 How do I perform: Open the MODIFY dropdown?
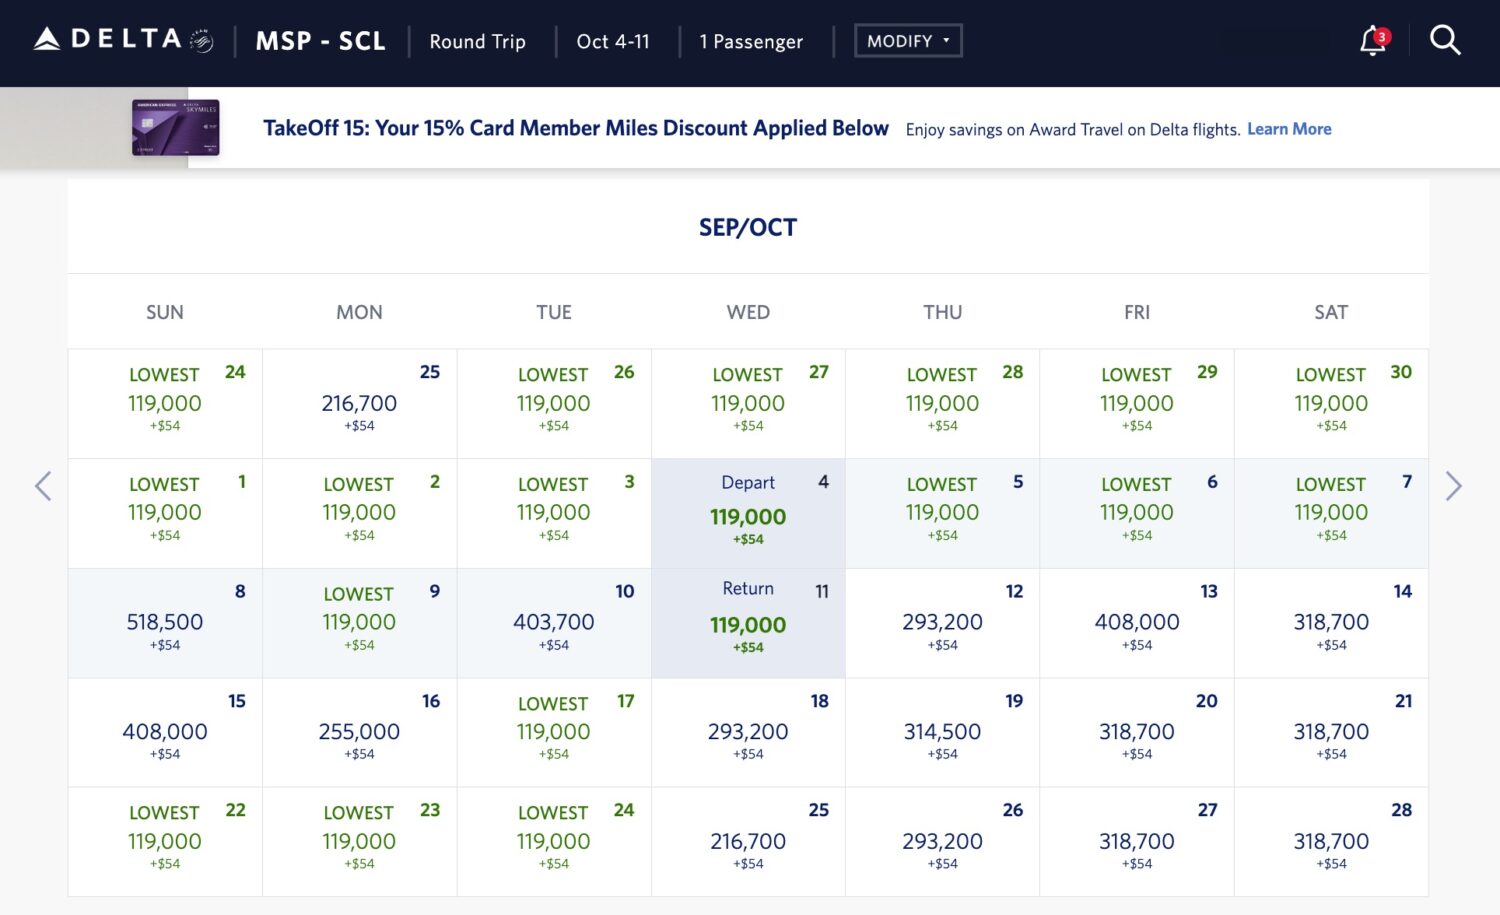[907, 40]
